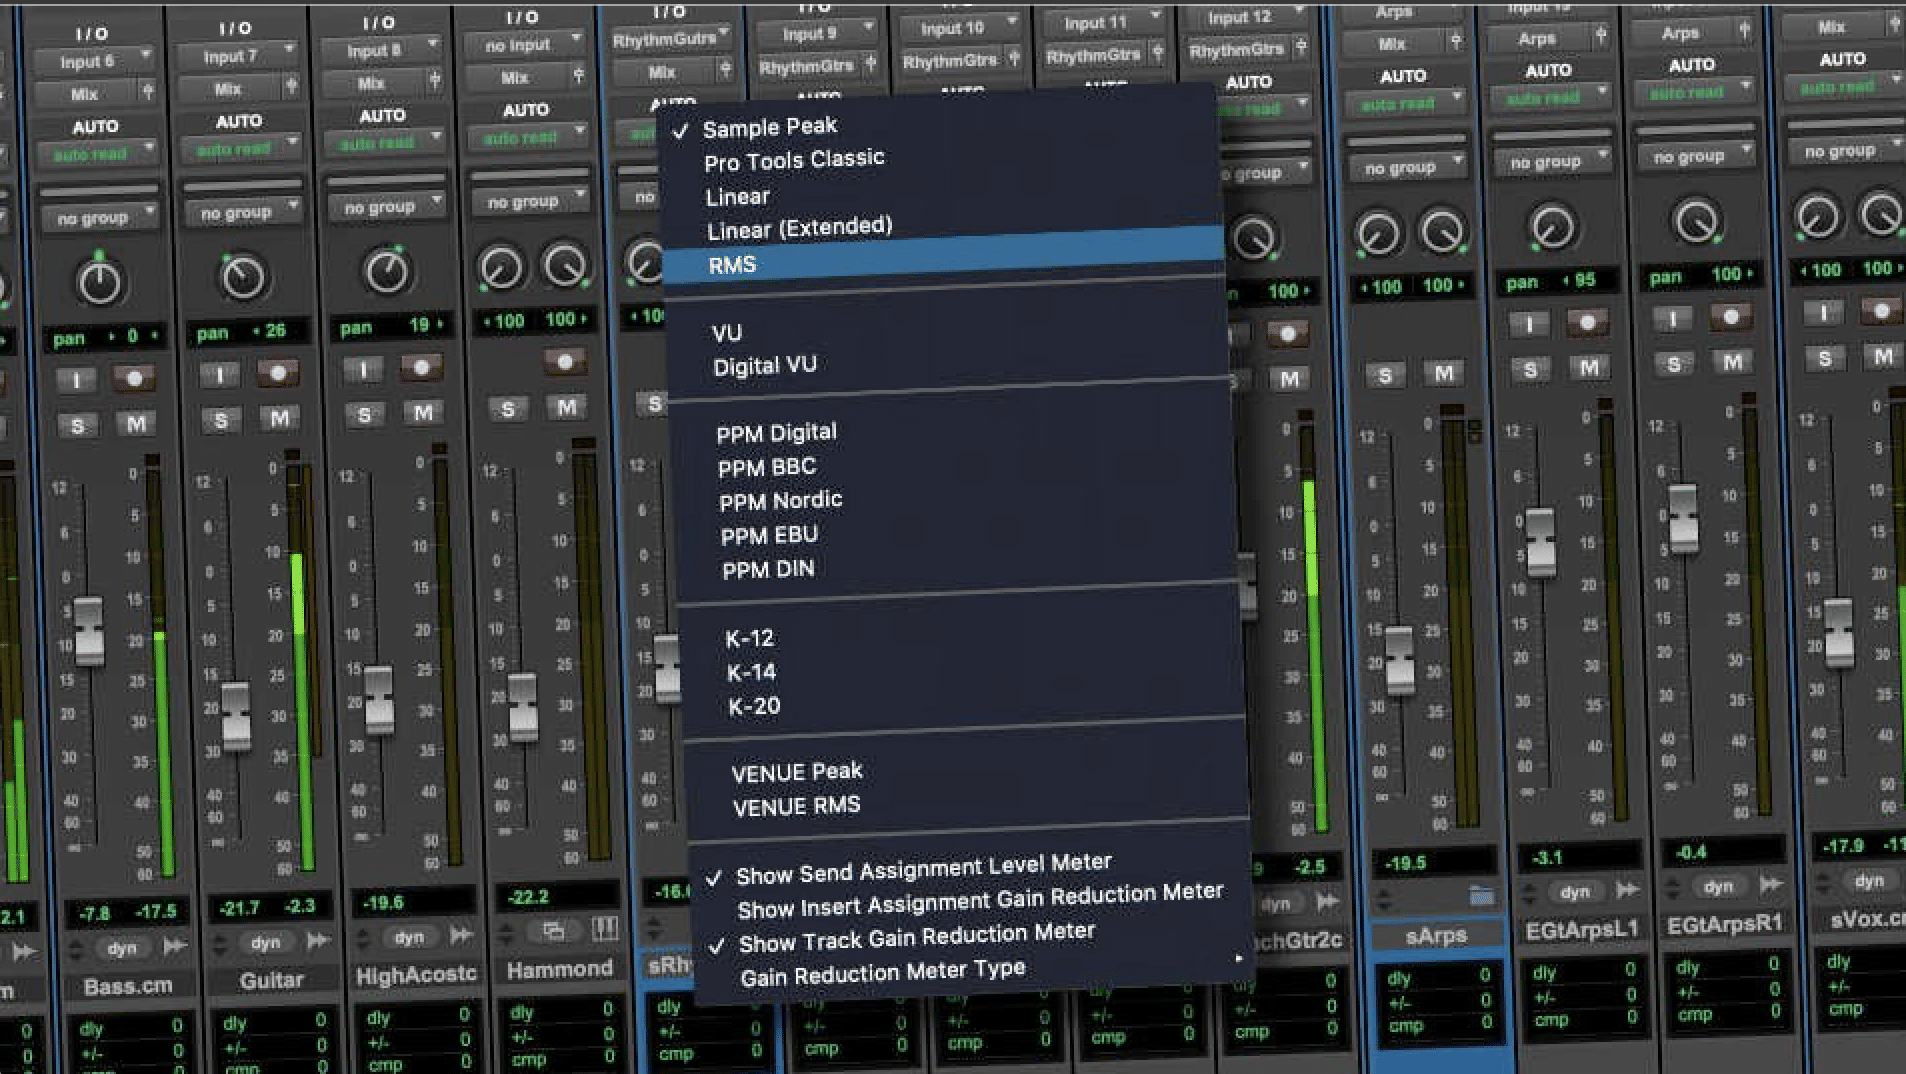1906x1074 pixels.
Task: Solo the Bass.cm track
Action: (x=77, y=426)
